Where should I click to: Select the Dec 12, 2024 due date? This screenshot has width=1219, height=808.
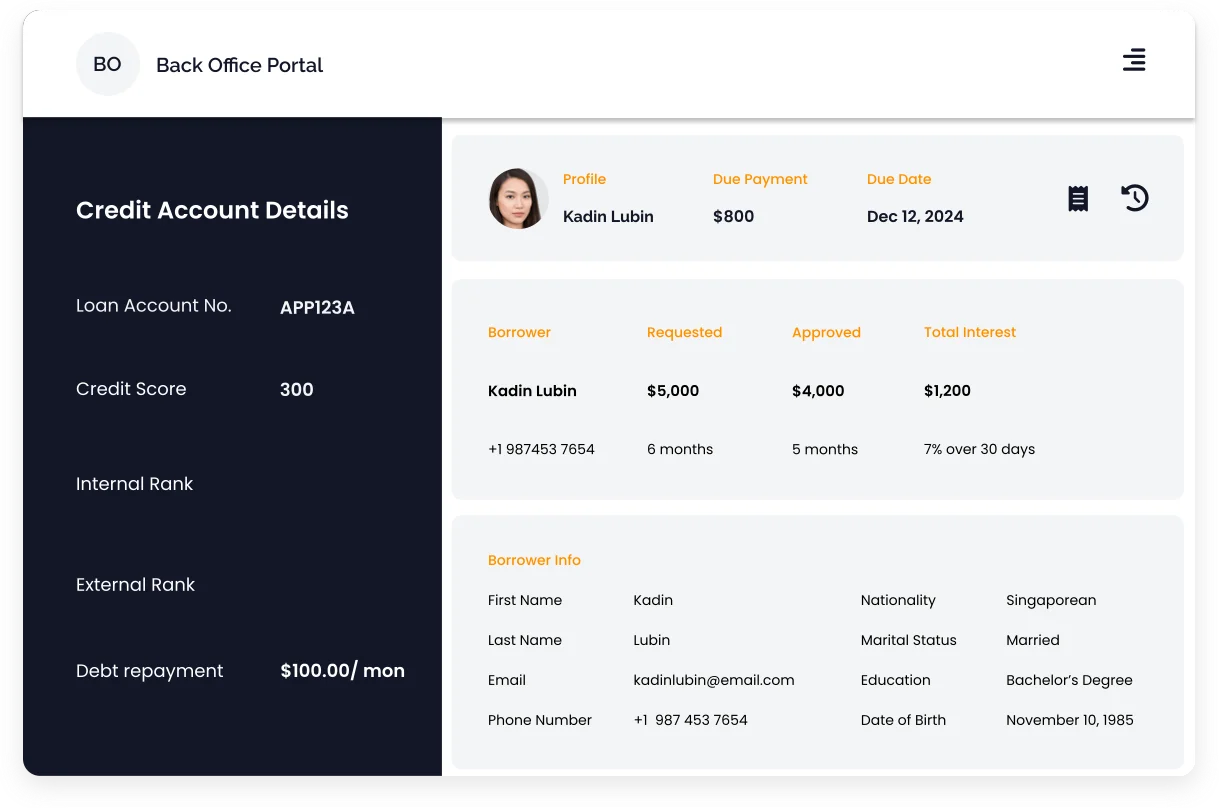click(x=915, y=216)
